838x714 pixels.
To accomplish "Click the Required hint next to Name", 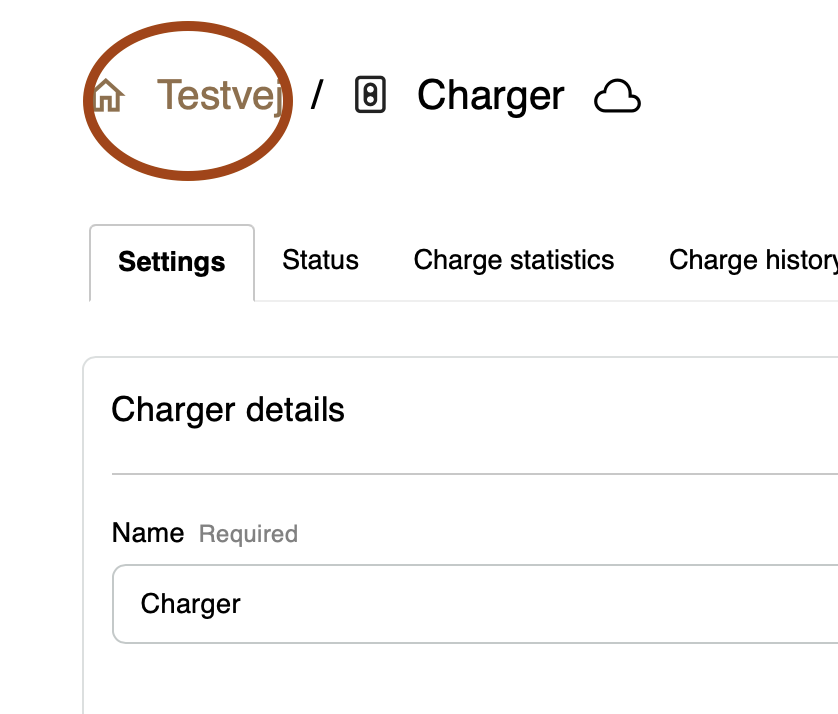I will tap(248, 534).
